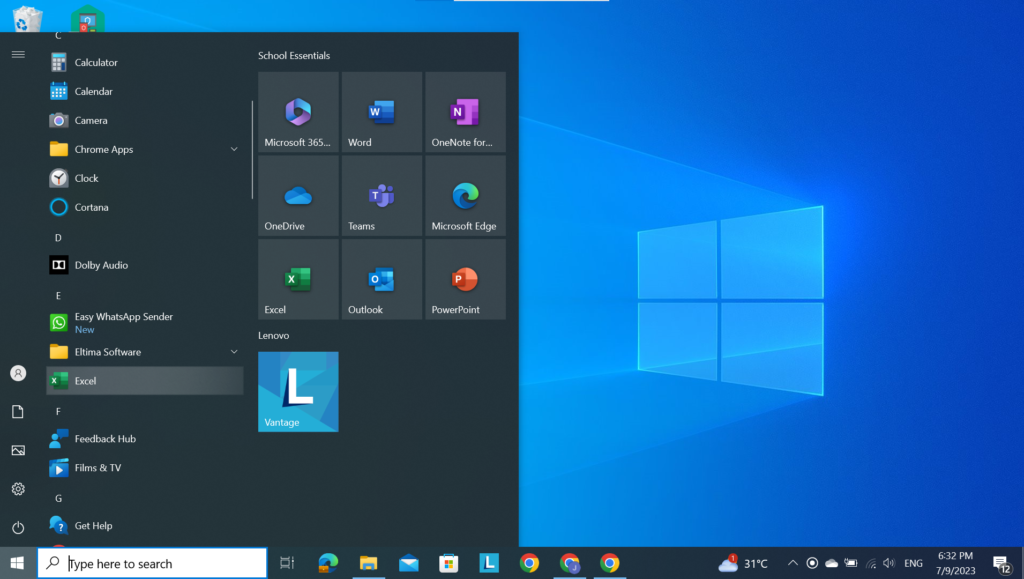Open Feedback Hub from the app list
Screen dimensions: 1024x579
[x=144, y=439]
